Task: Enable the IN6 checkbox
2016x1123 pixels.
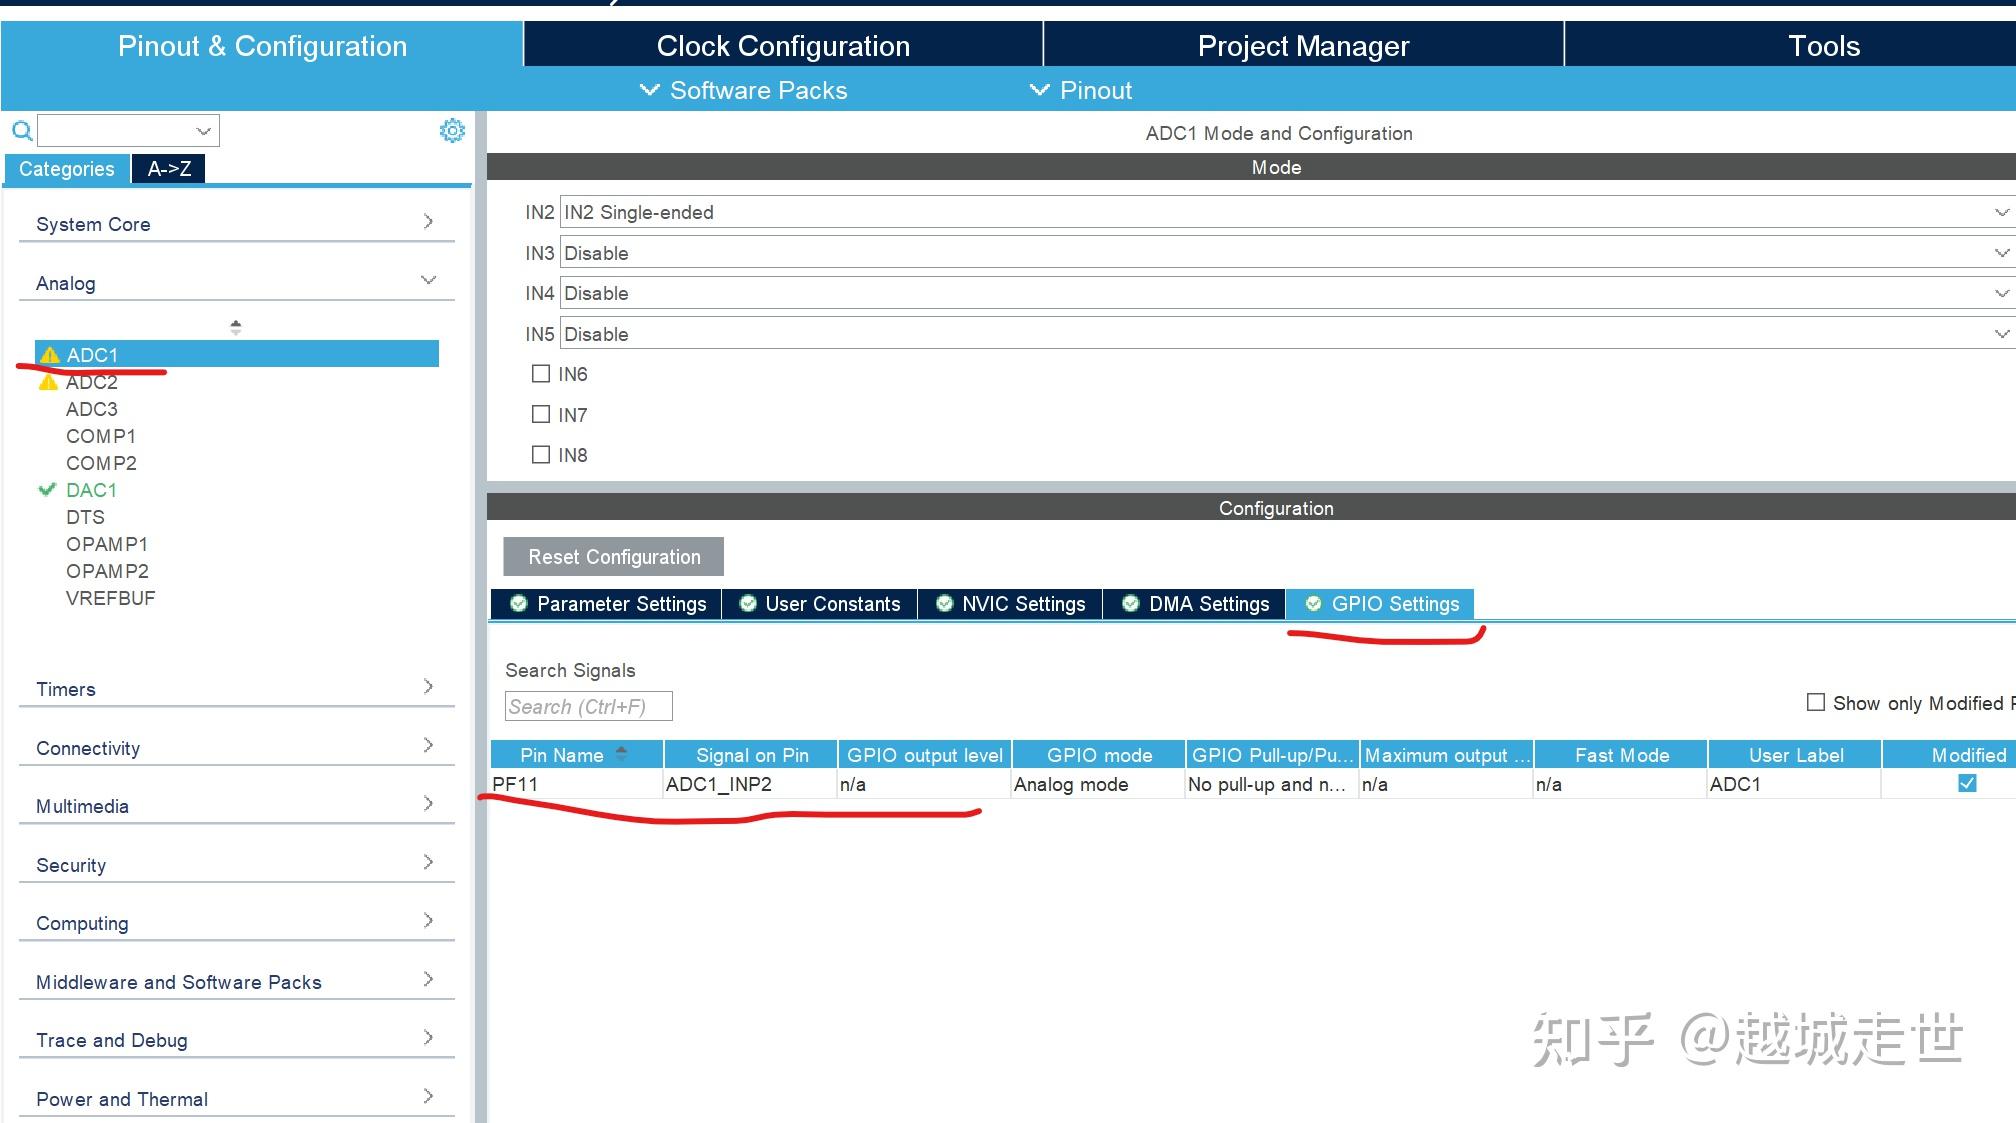Action: [x=541, y=374]
